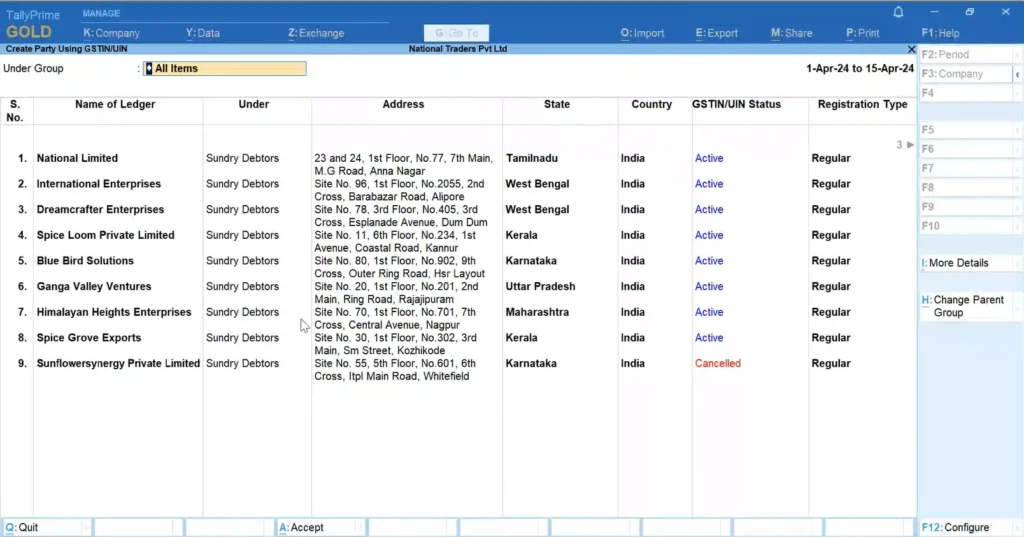
Task: Click address starting 23 and 24, 1st Floor
Action: pos(404,165)
